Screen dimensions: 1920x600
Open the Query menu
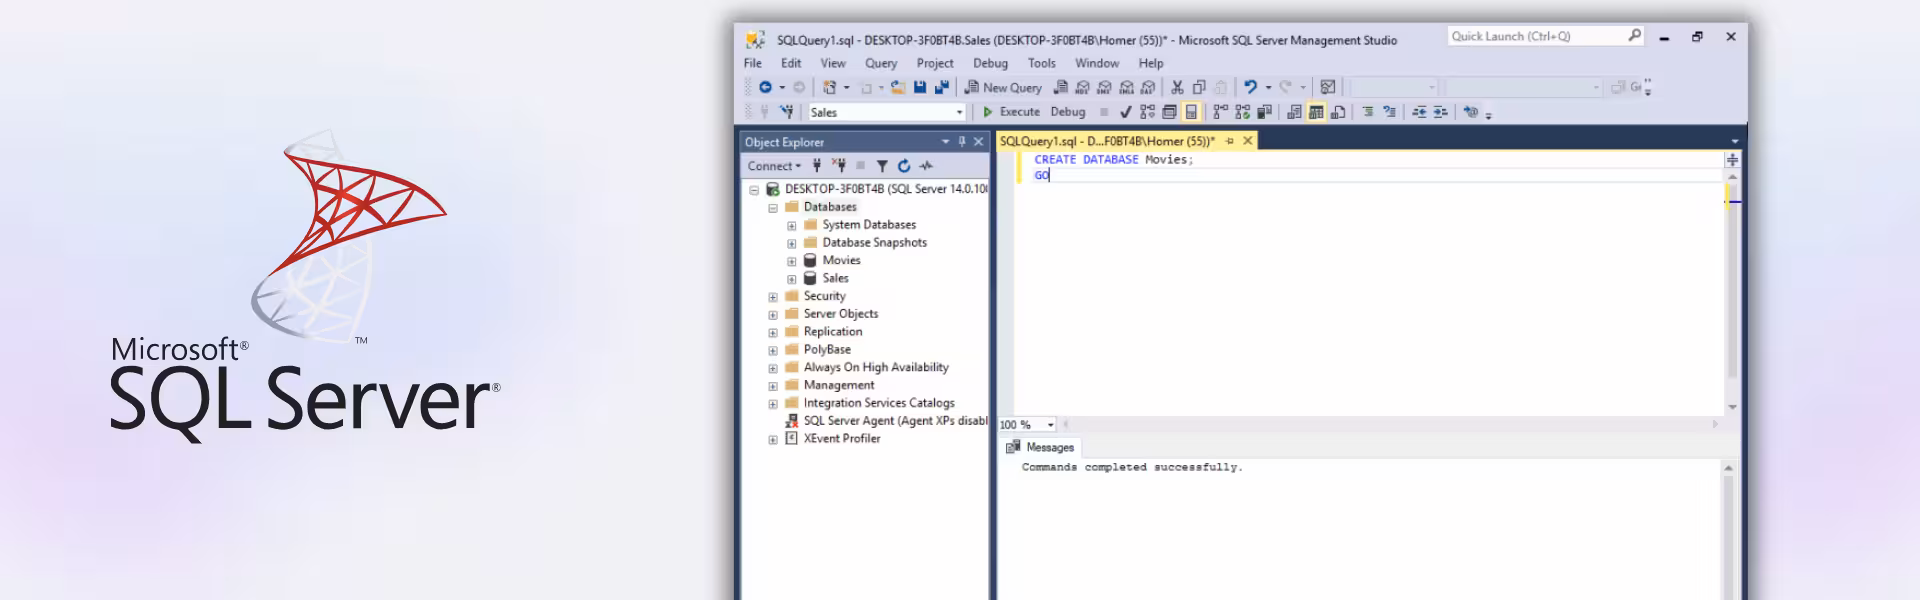pyautogui.click(x=881, y=63)
